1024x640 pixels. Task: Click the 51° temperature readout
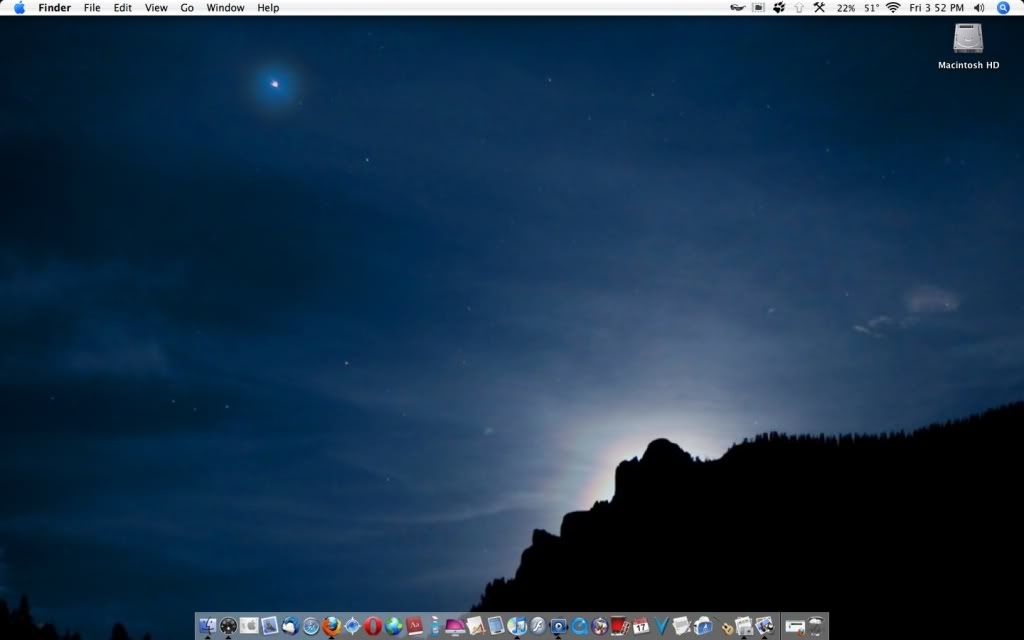point(871,8)
